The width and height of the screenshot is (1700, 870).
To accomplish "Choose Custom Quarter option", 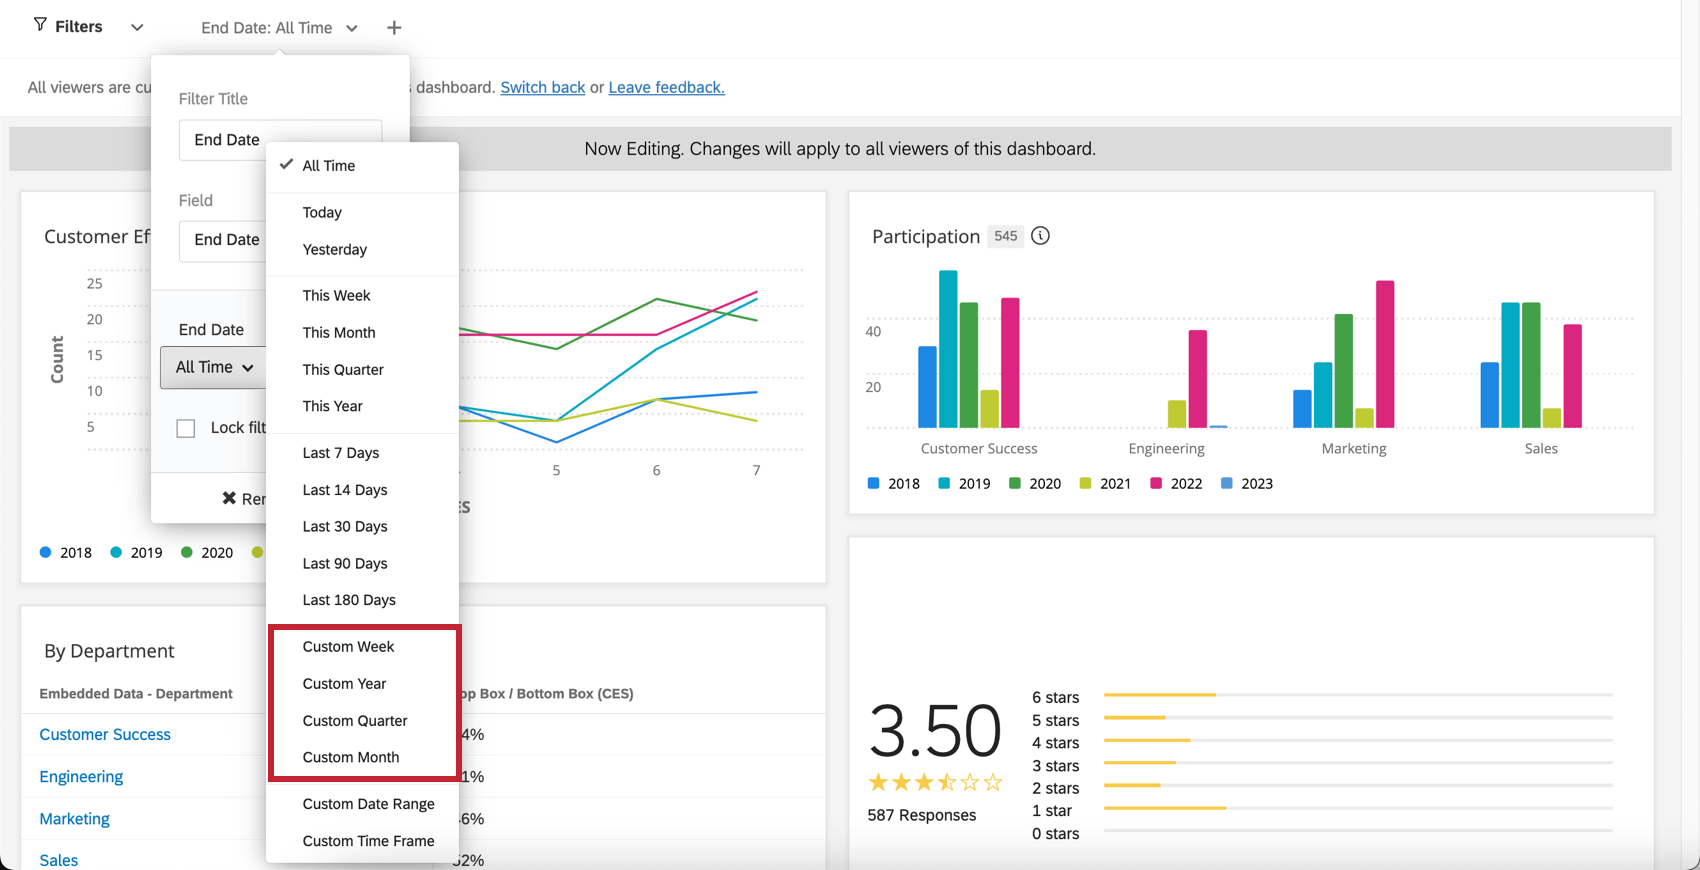I will [x=355, y=720].
